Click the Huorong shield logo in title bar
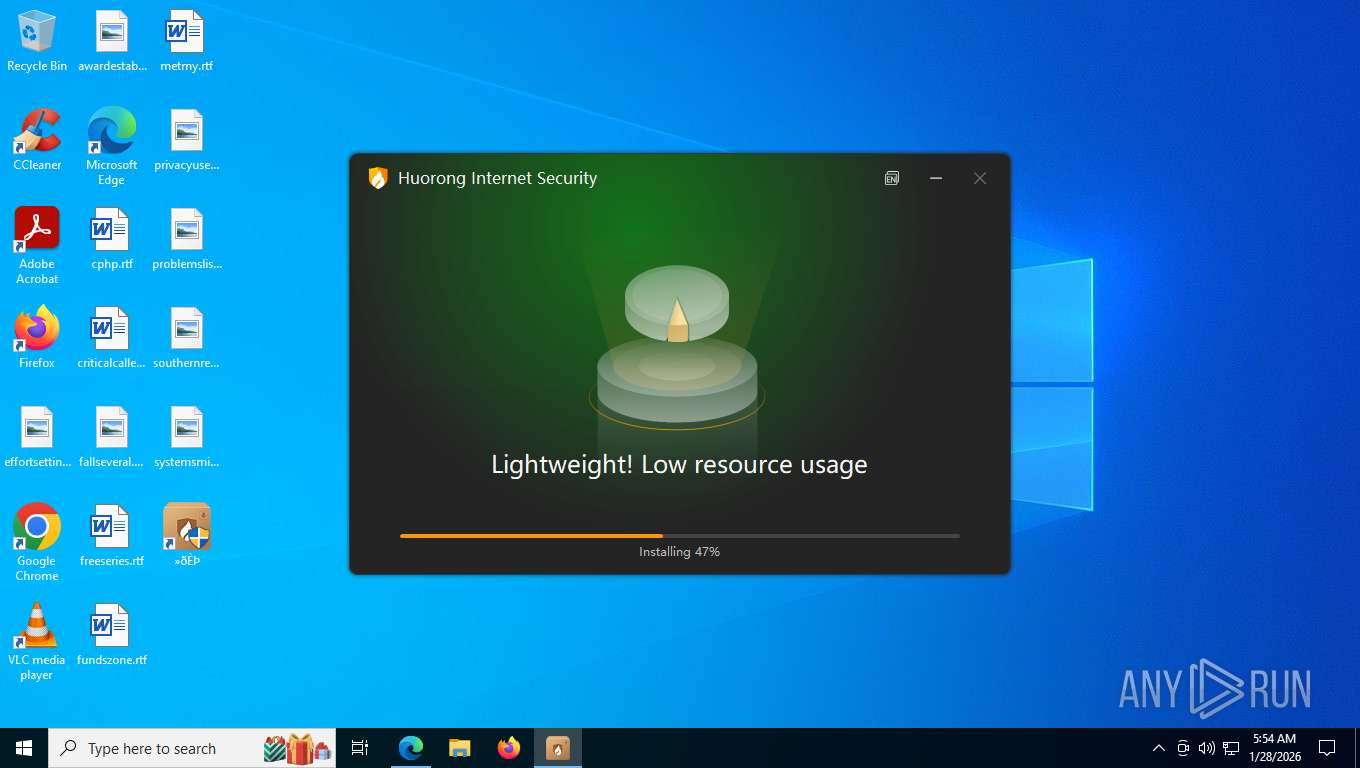 (378, 178)
